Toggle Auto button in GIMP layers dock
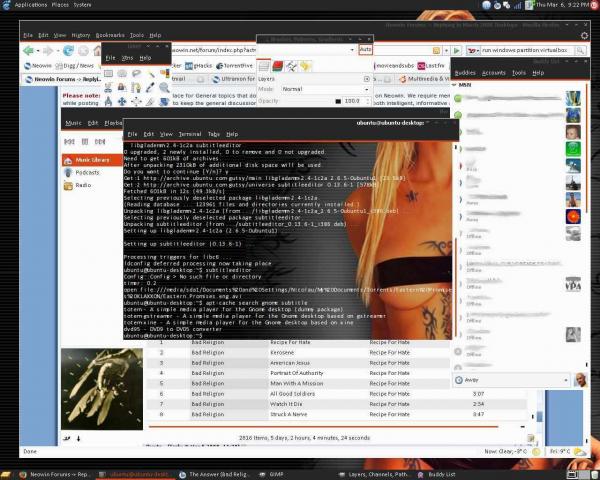The height and width of the screenshot is (480, 600). pos(365,50)
